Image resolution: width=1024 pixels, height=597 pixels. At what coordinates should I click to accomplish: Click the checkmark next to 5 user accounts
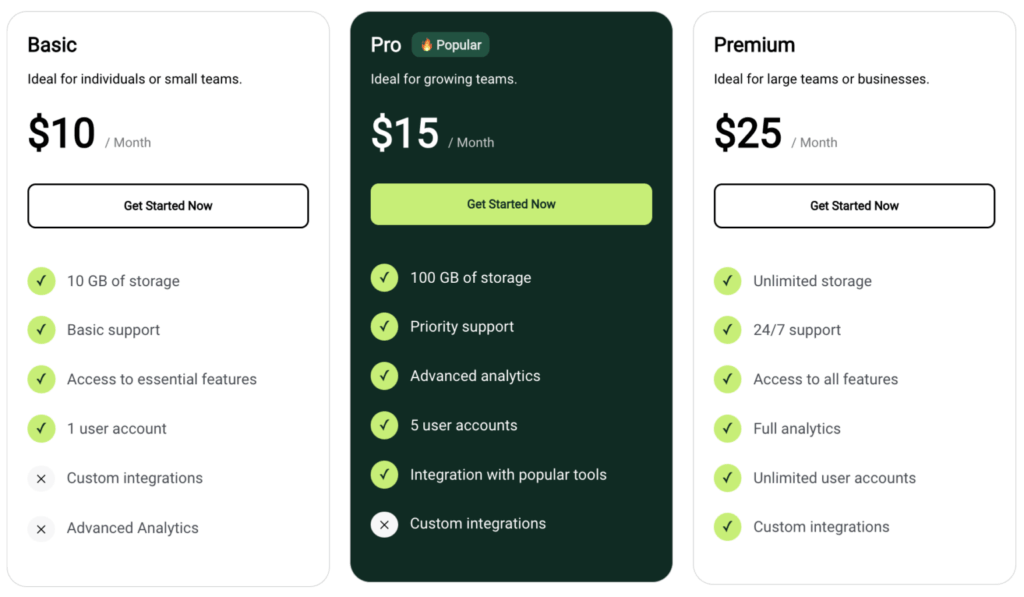tap(384, 425)
